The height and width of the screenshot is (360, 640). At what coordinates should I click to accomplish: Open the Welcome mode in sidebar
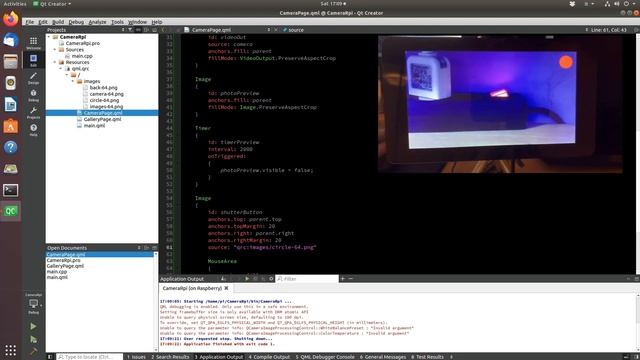(33, 42)
